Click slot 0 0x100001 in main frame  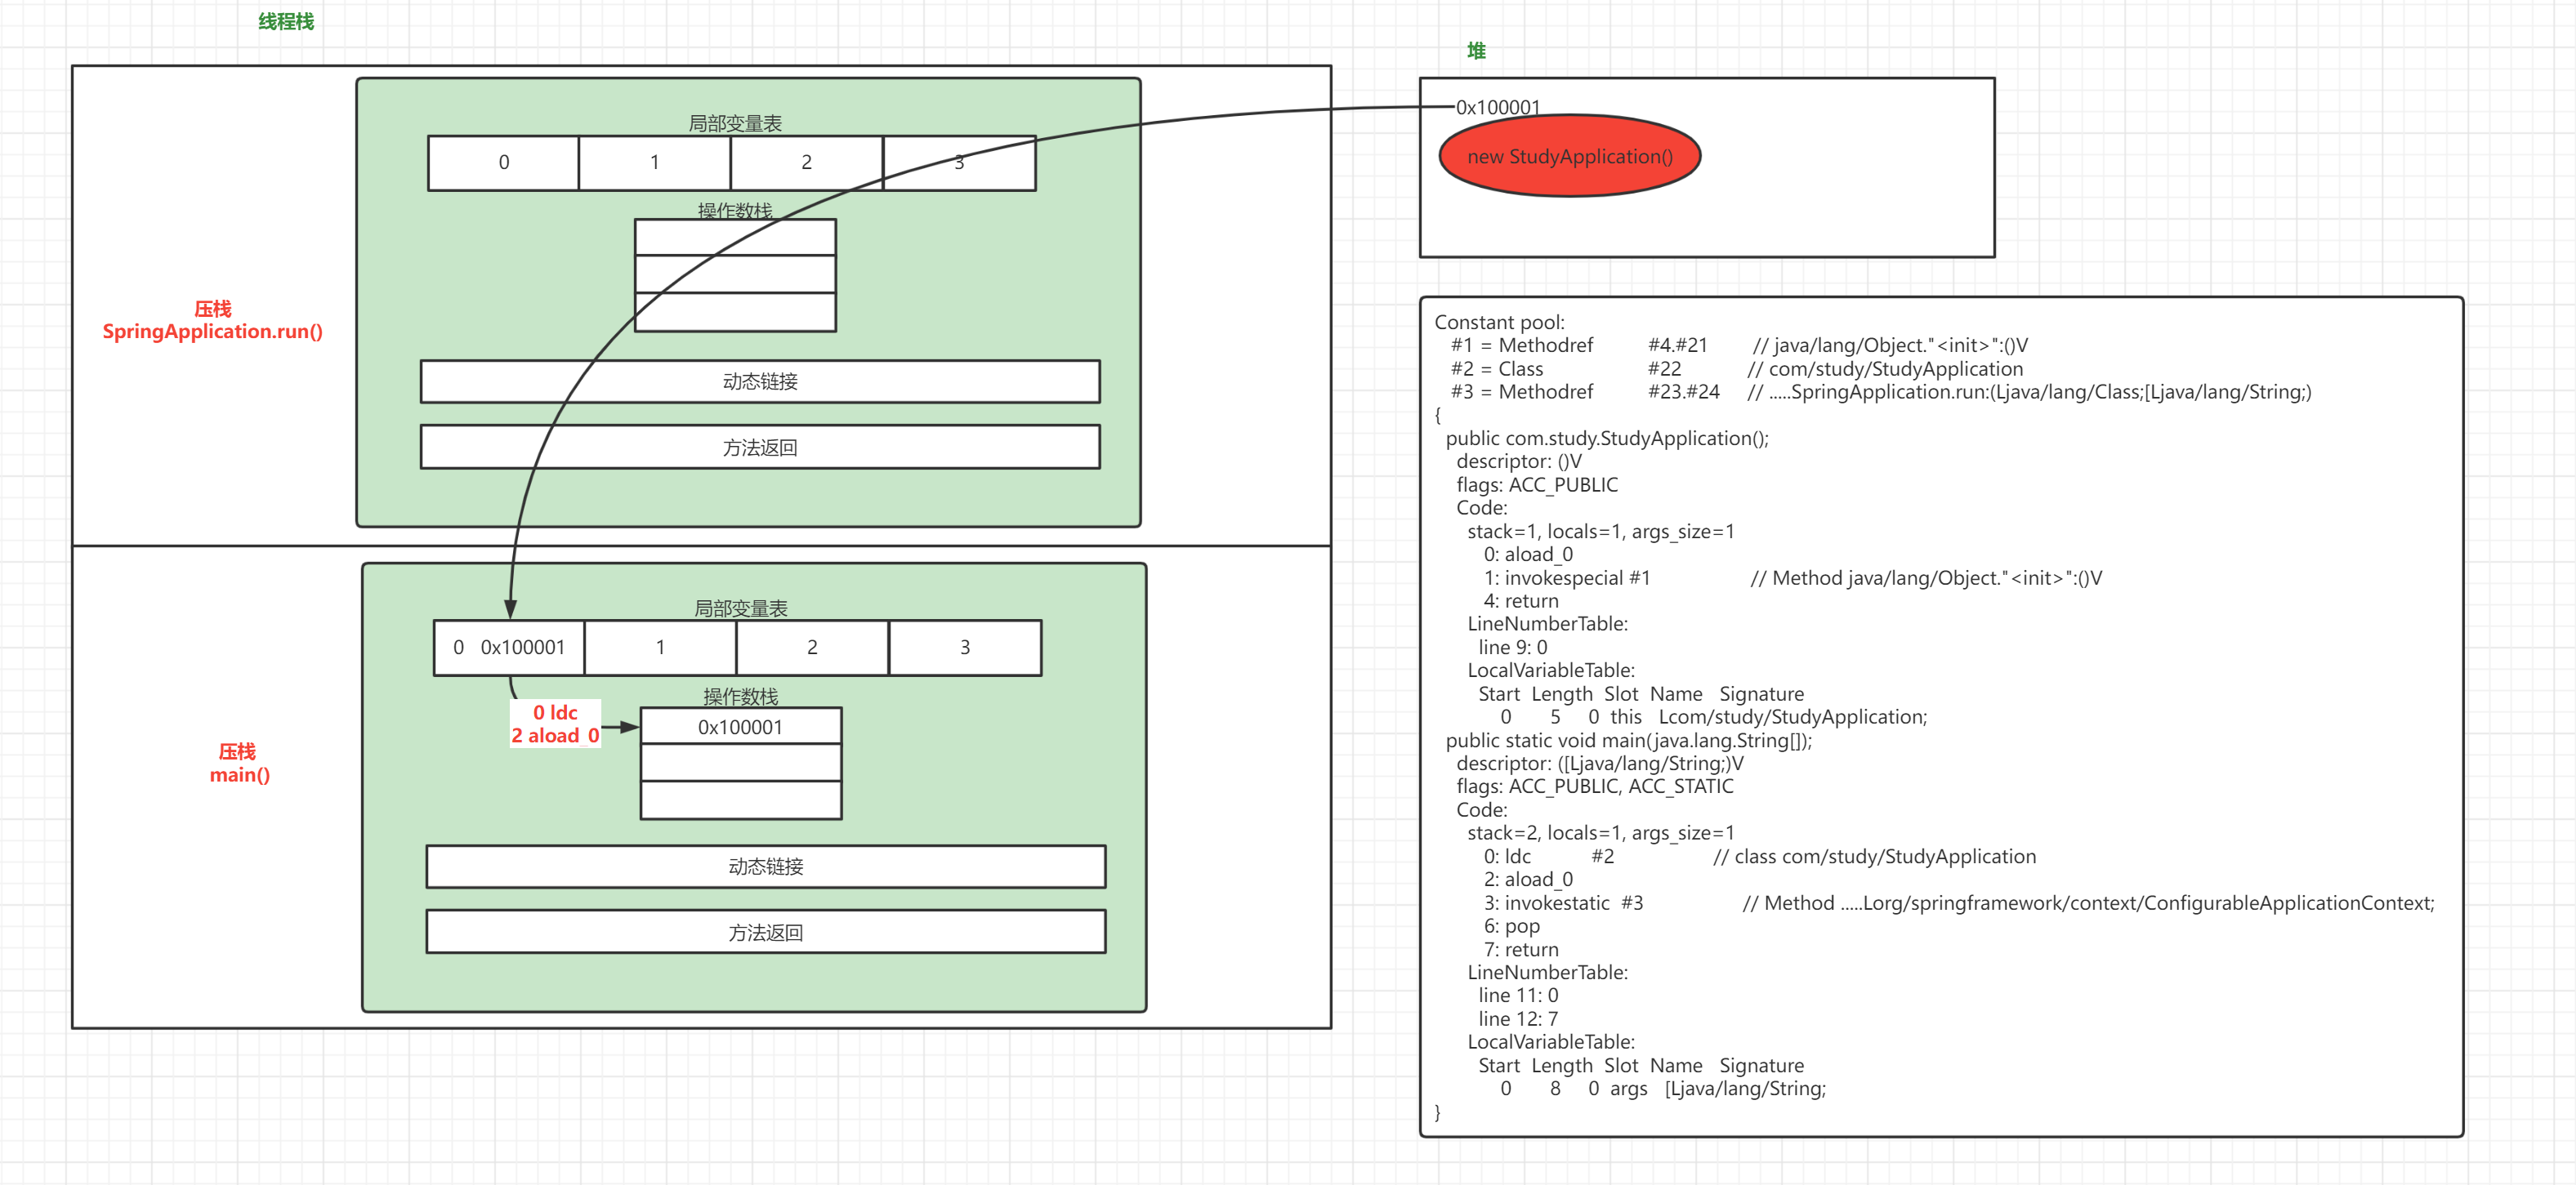click(x=508, y=647)
